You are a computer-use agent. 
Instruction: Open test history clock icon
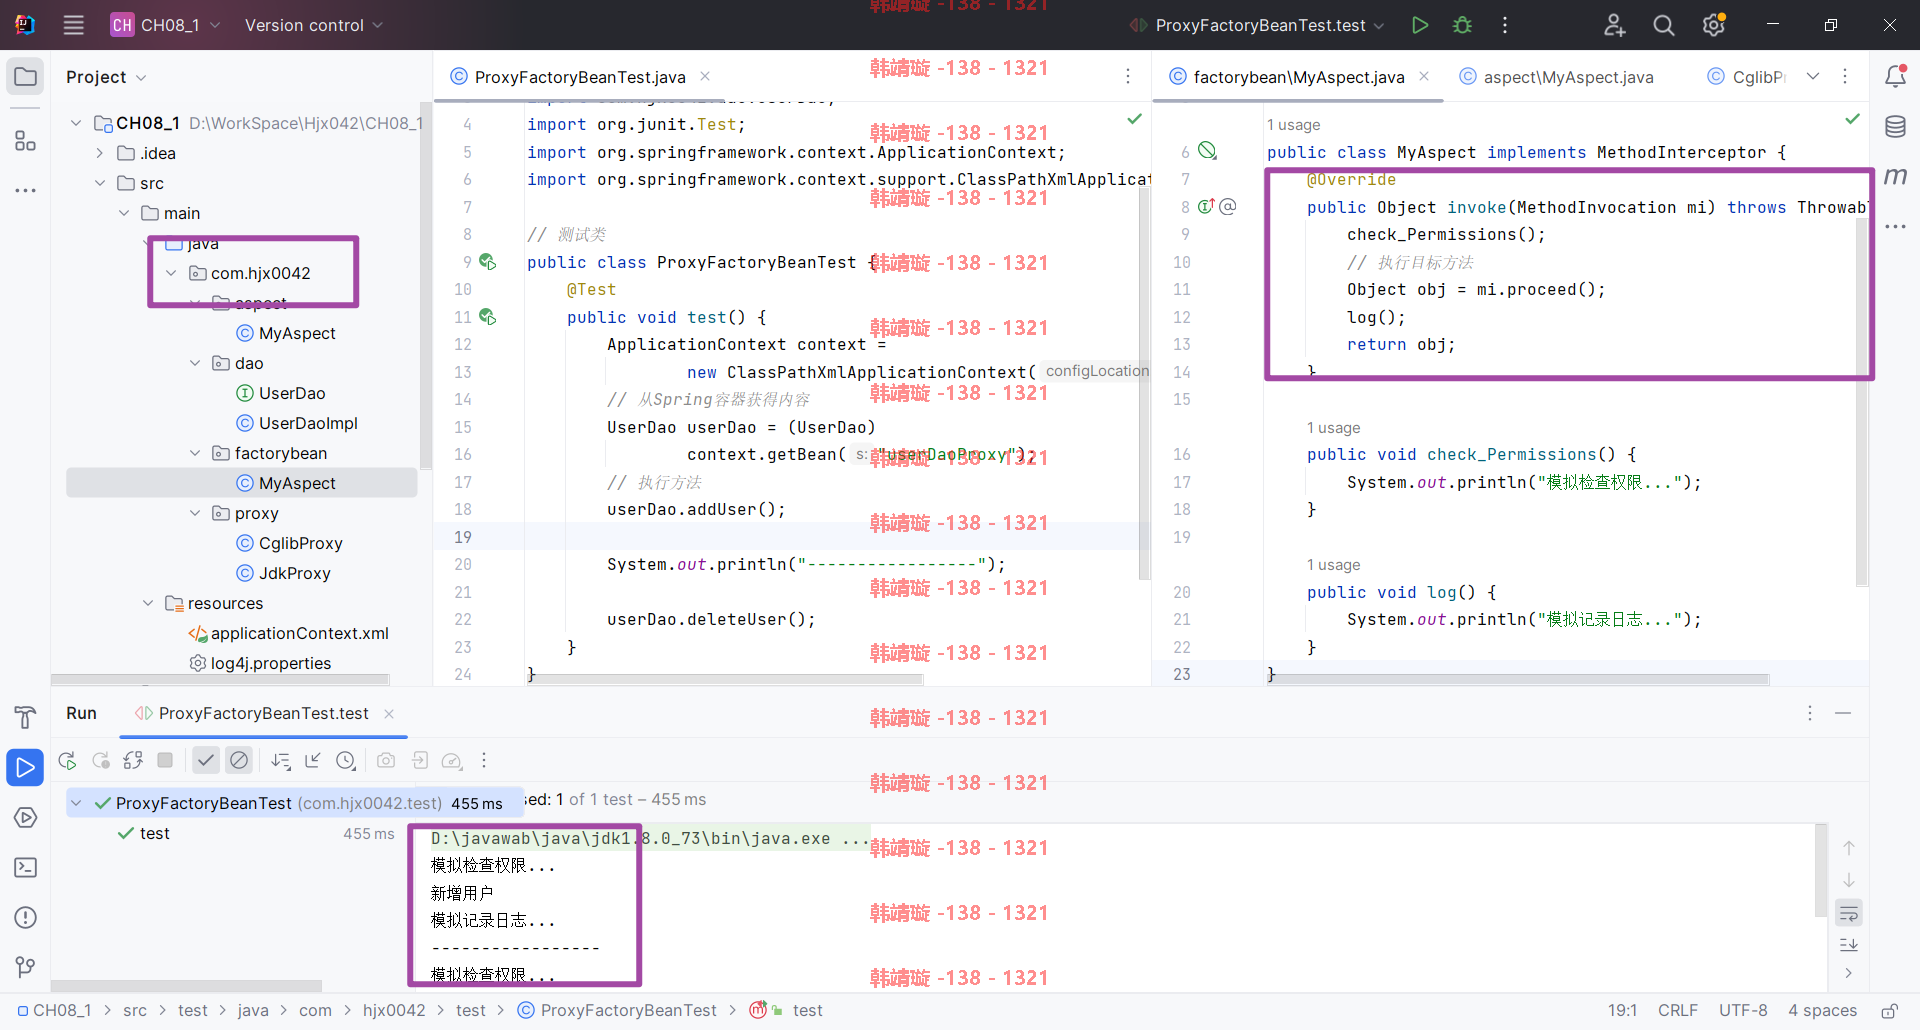click(346, 761)
